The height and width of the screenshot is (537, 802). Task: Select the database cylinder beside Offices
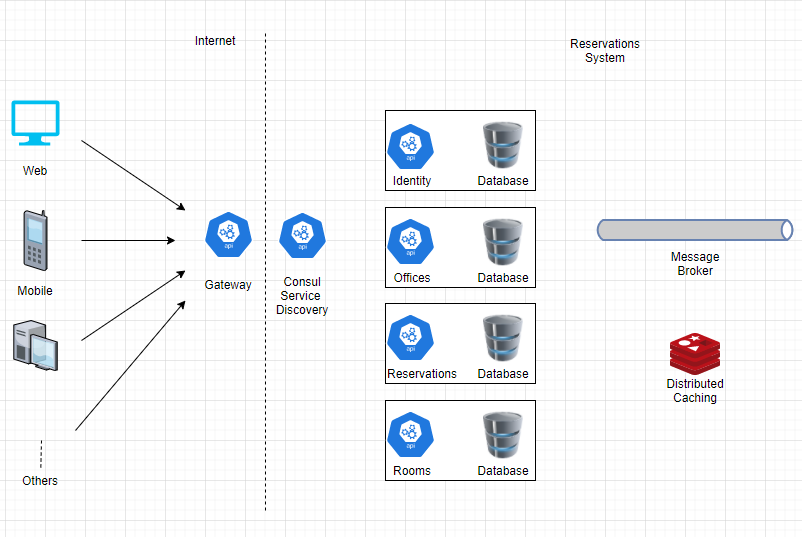point(503,242)
